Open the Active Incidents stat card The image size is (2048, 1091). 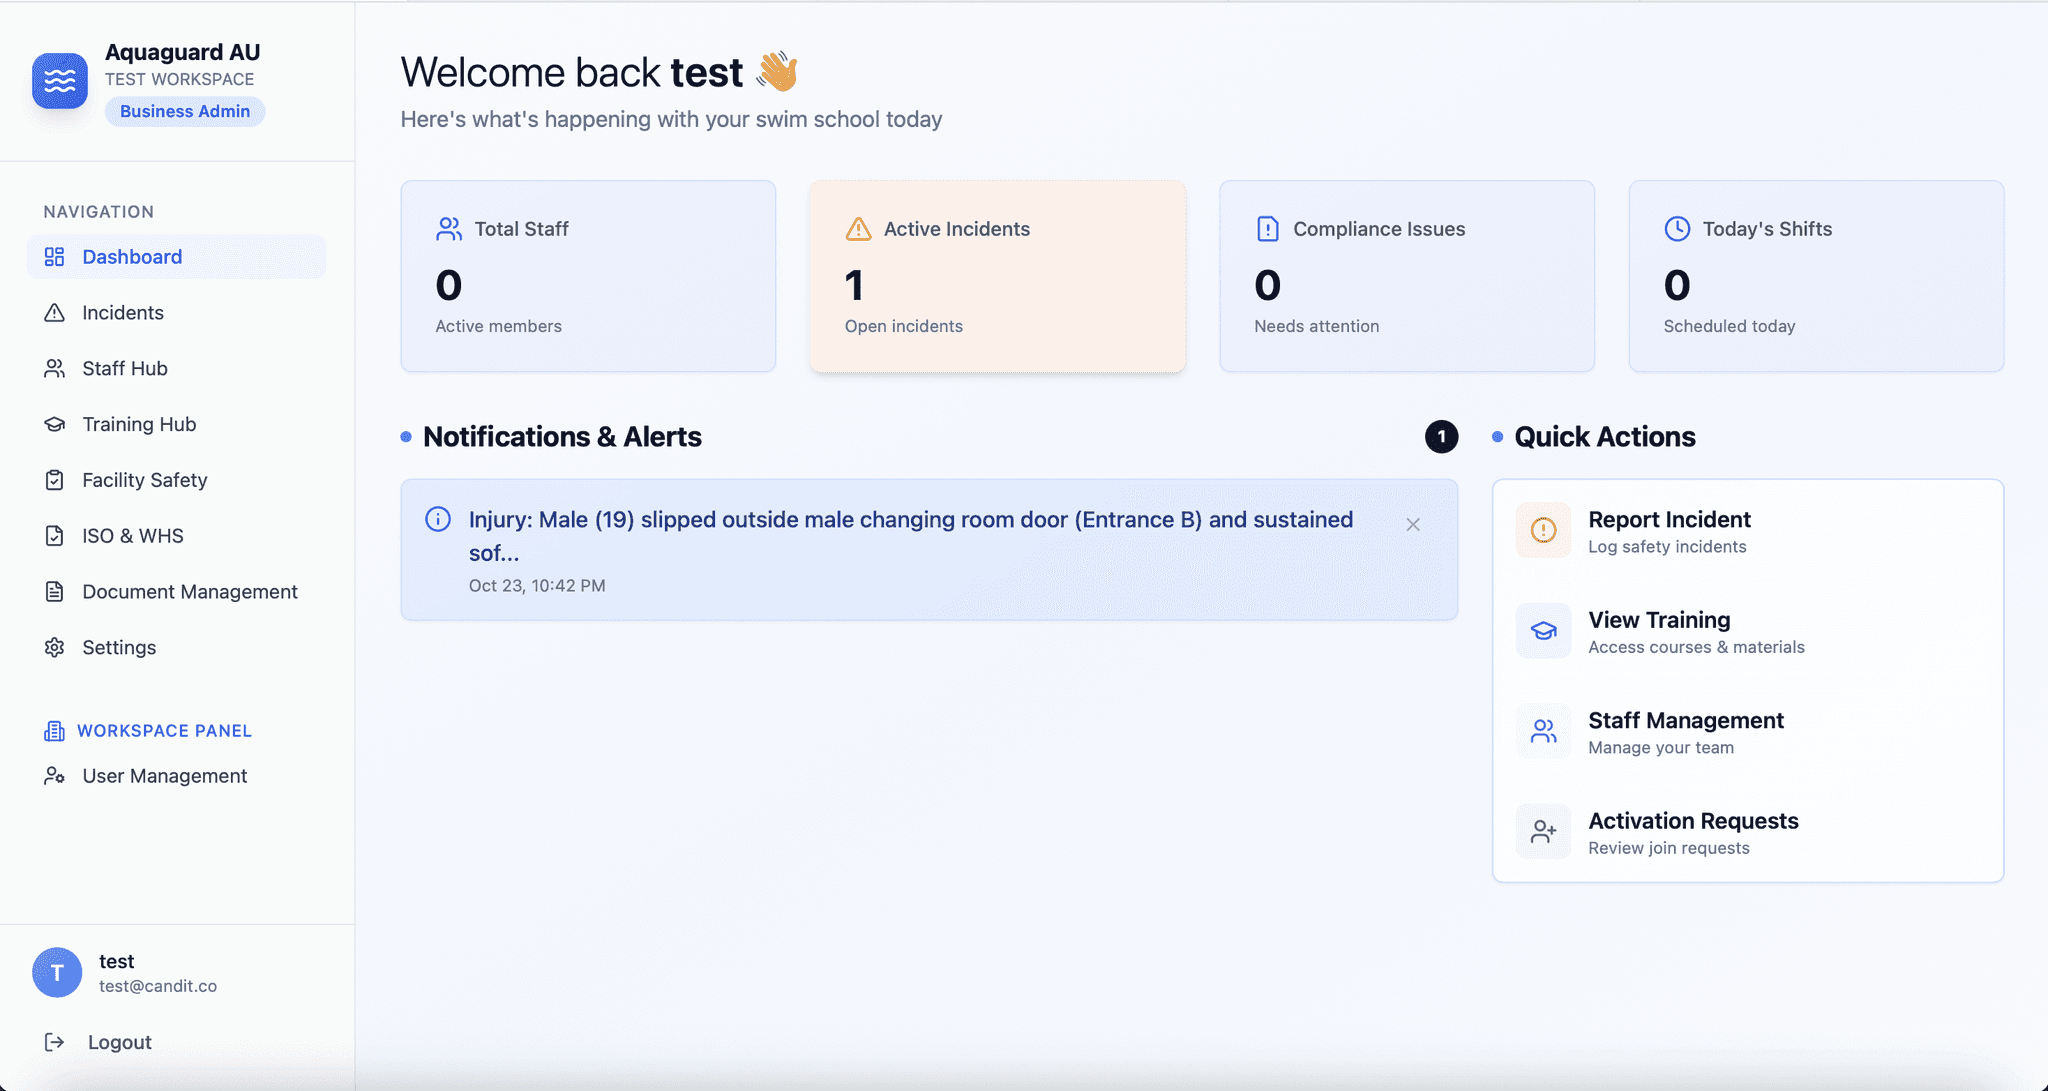pos(998,276)
